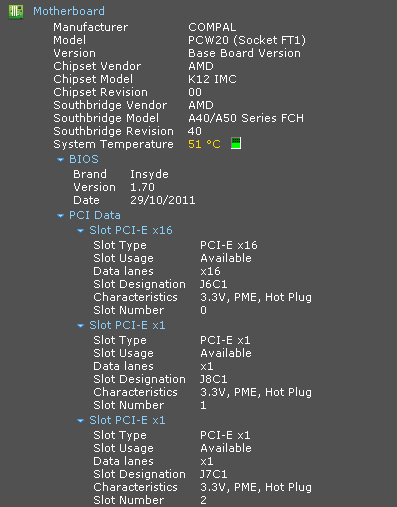
Task: Open the Motherboard heading link
Action: (69, 11)
